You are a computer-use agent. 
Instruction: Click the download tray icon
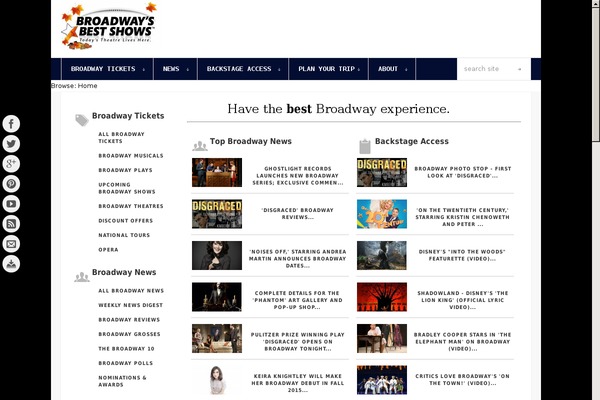(x=11, y=264)
